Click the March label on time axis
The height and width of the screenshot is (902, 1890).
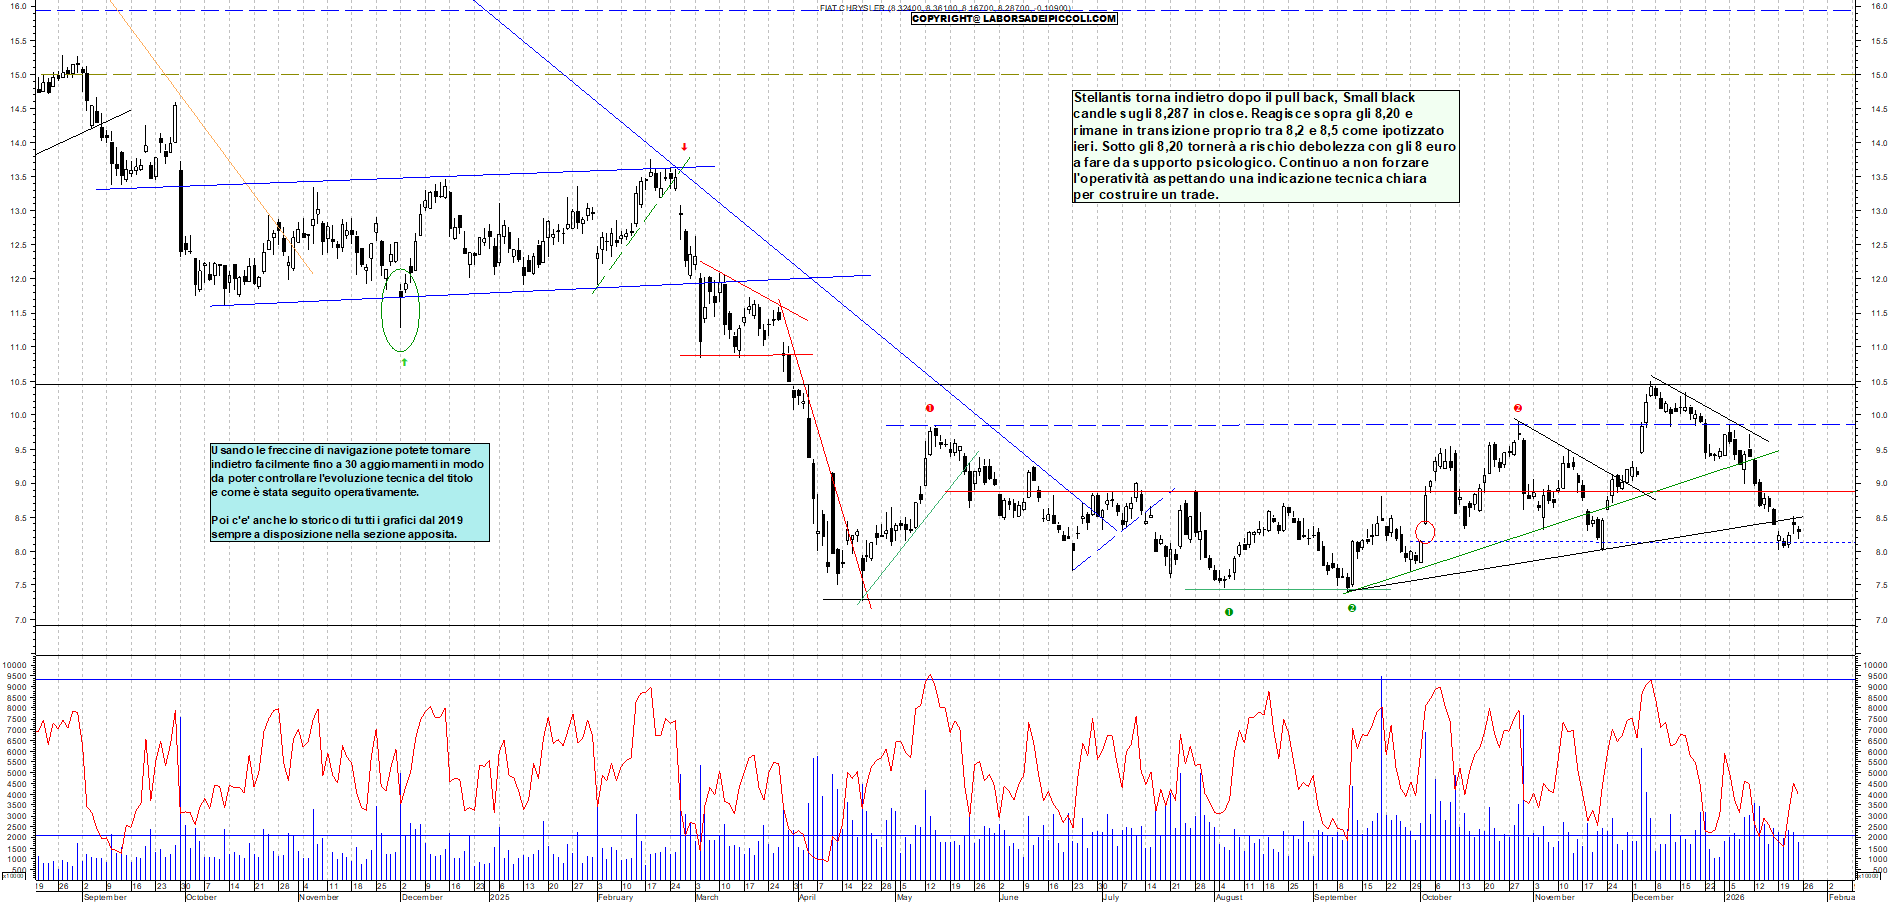(x=707, y=897)
